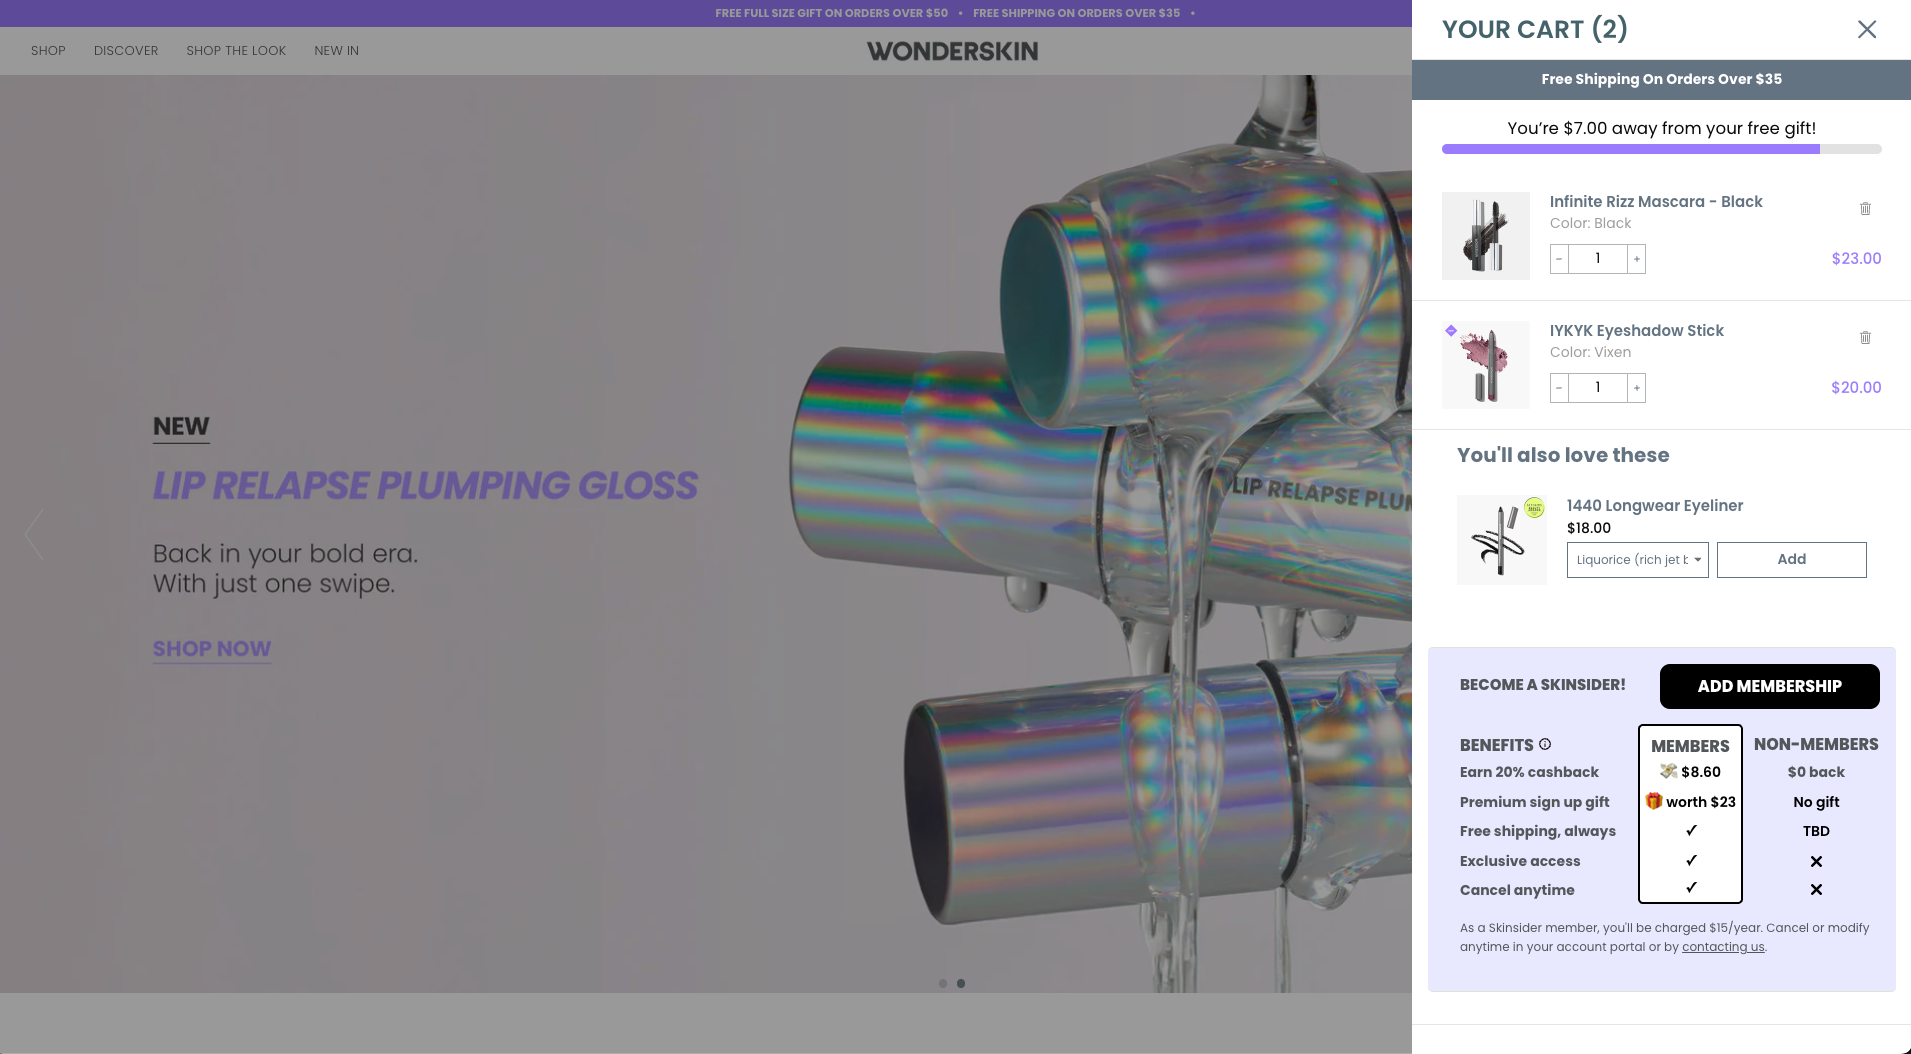This screenshot has height=1054, width=1911.
Task: Click the Add Membership button
Action: point(1769,686)
